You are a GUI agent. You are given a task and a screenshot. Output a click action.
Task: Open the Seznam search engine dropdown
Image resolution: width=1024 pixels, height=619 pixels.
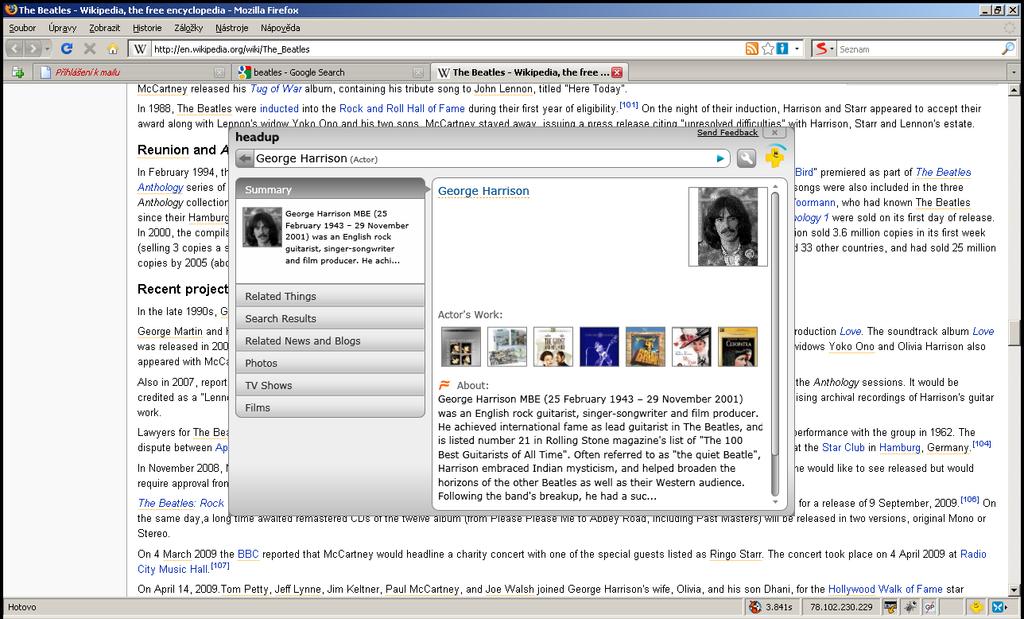[x=824, y=49]
